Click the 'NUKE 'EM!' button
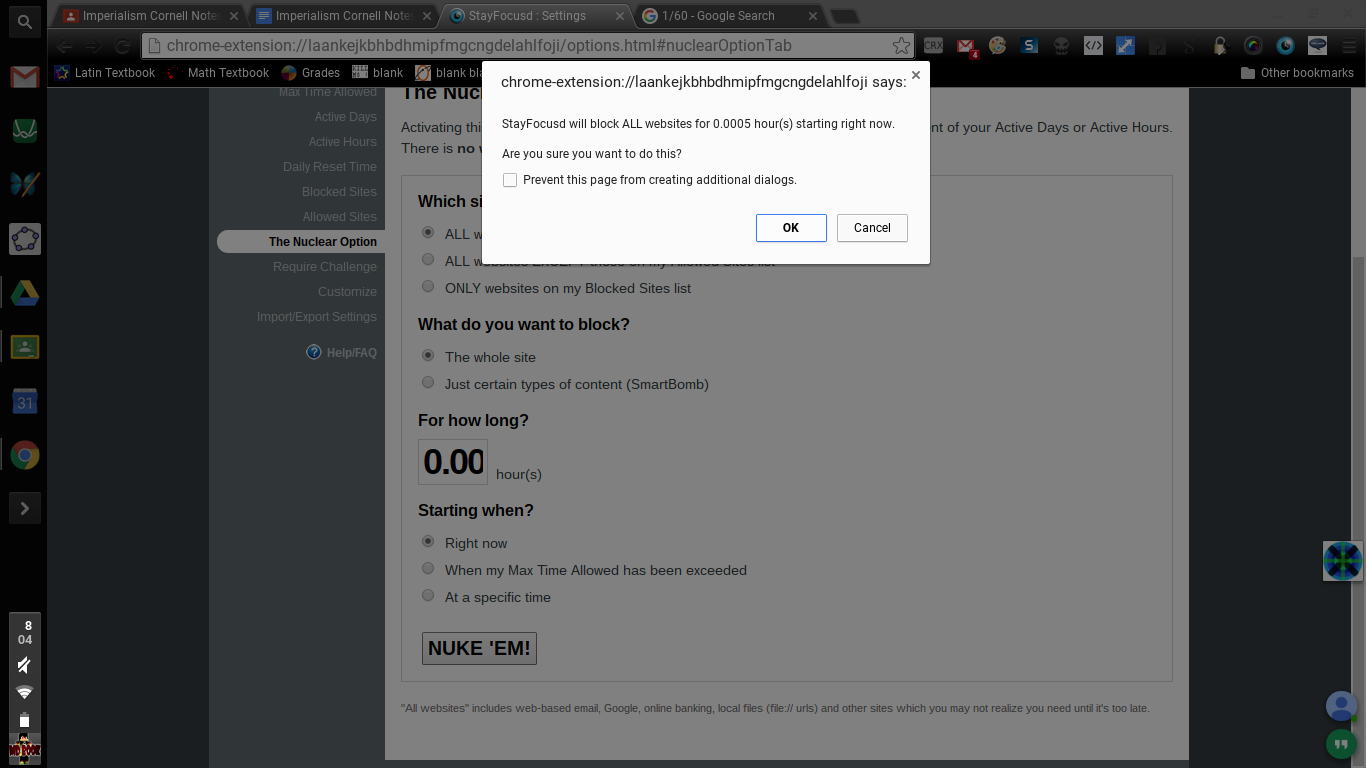Screen dimensions: 1366x768 coord(479,648)
